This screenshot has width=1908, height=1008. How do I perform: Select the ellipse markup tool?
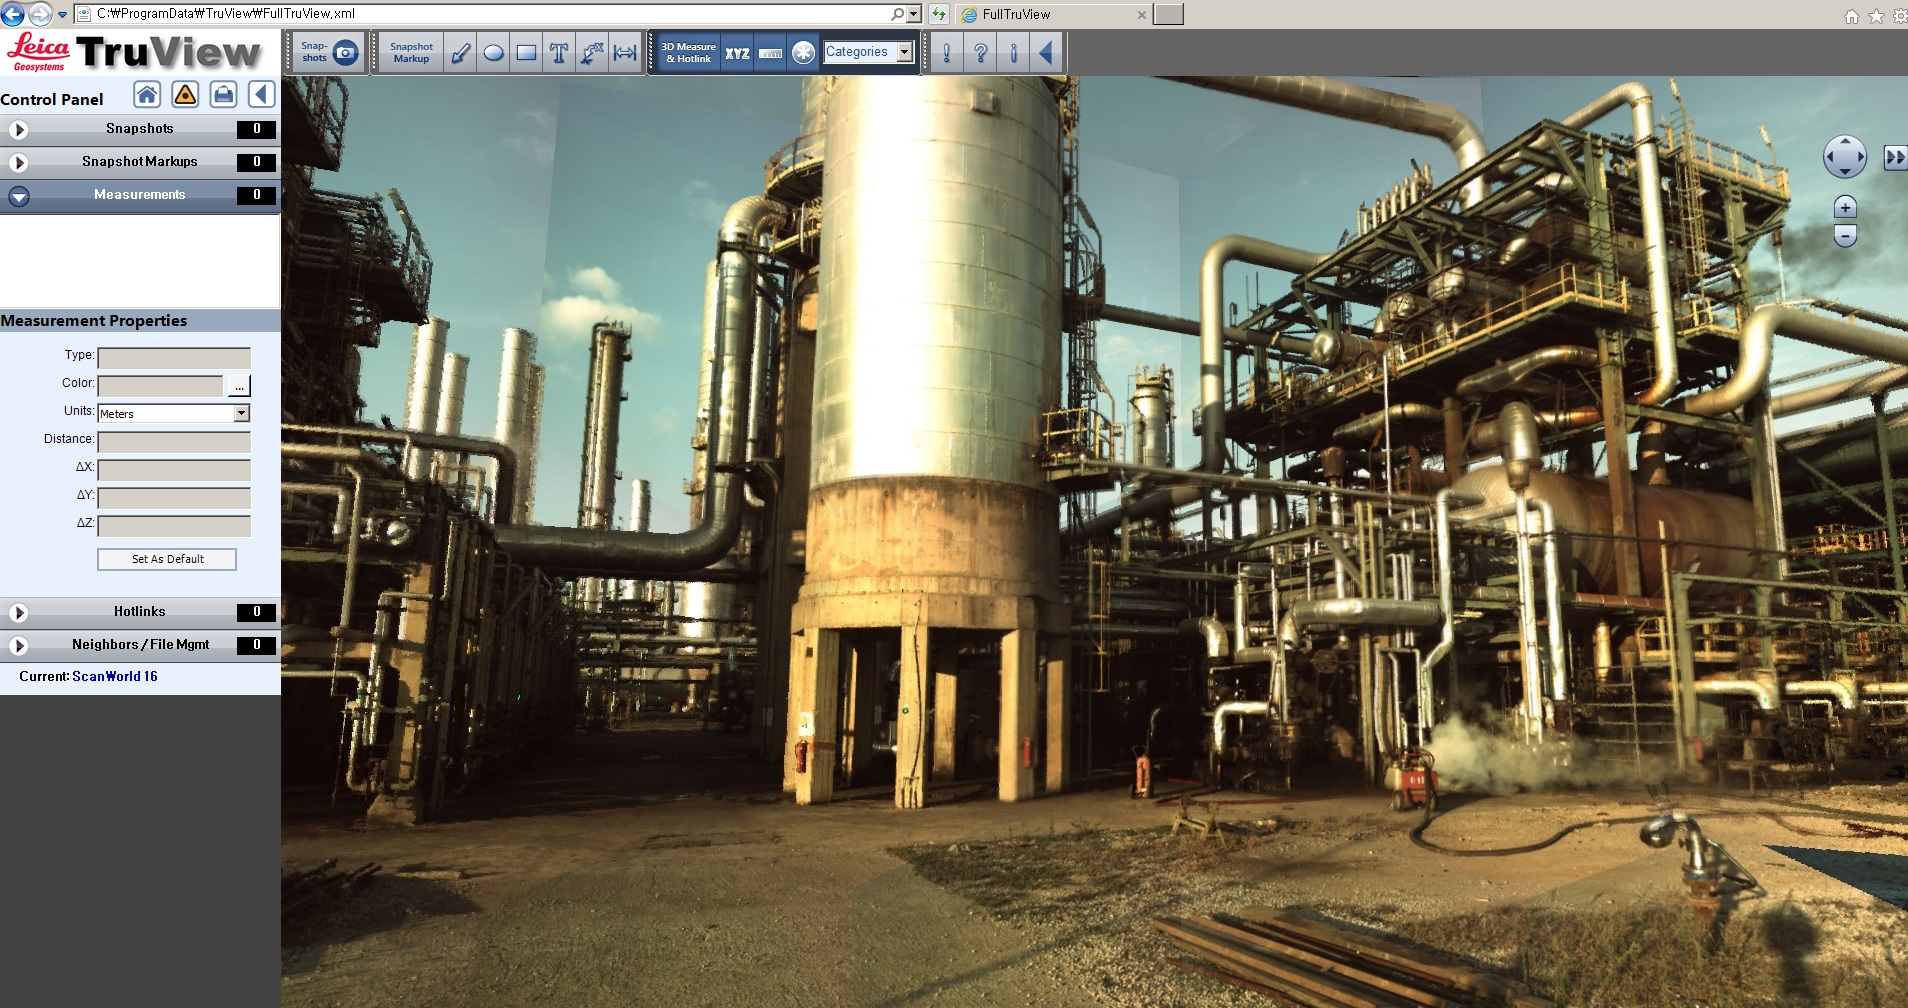tap(493, 53)
